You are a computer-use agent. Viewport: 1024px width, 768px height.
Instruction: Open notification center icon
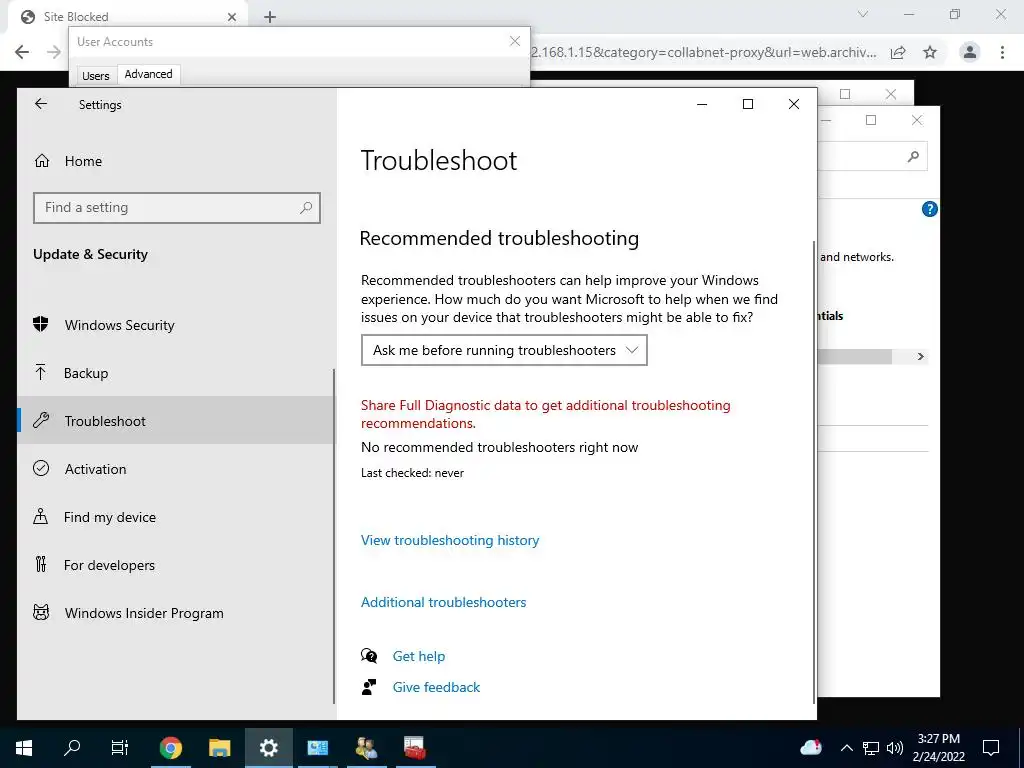[991, 748]
